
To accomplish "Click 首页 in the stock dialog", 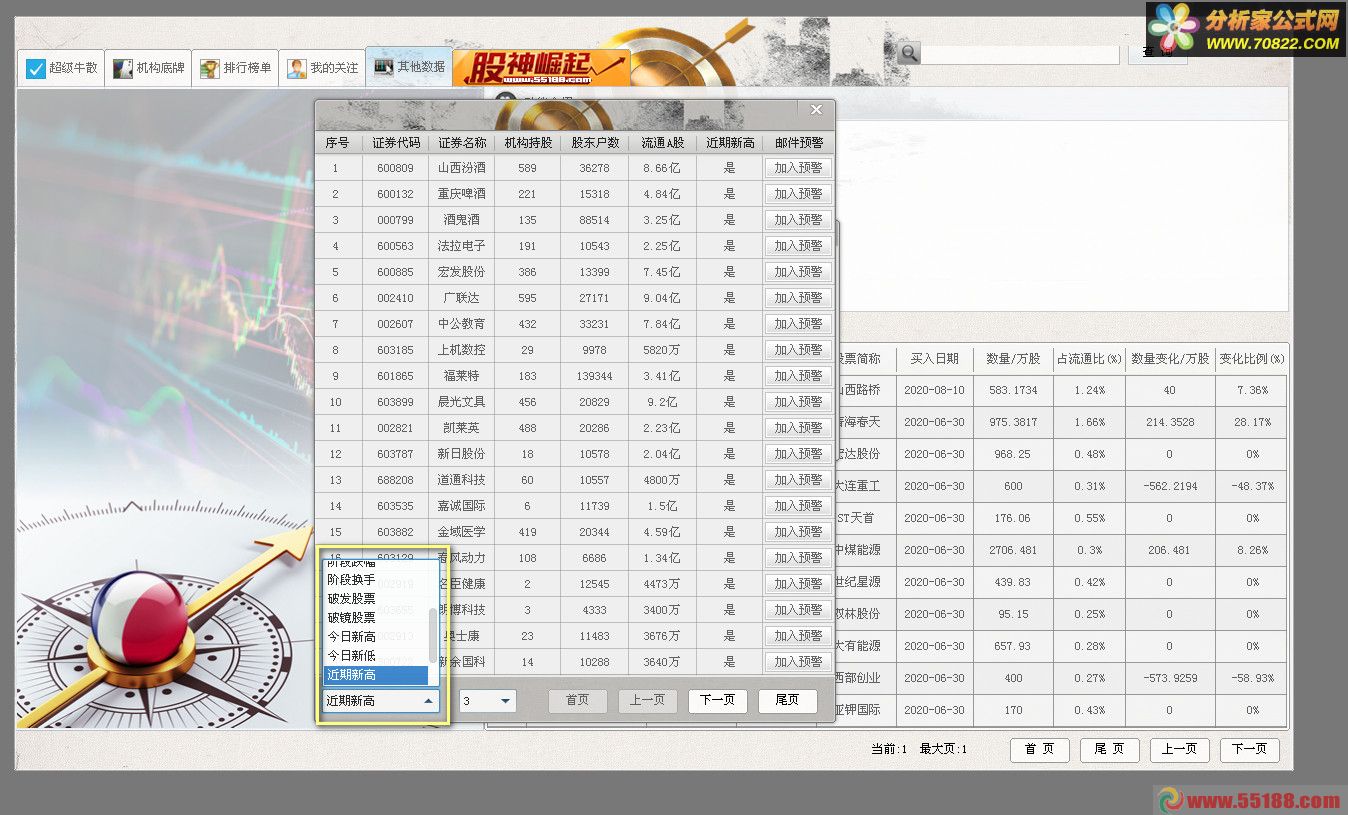I will [x=578, y=700].
